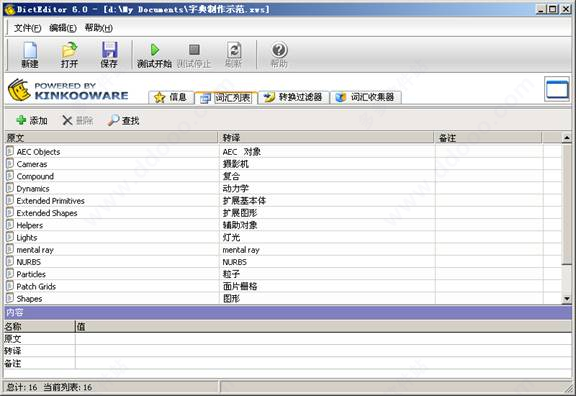Sort by the 原文 column header

pos(111,138)
